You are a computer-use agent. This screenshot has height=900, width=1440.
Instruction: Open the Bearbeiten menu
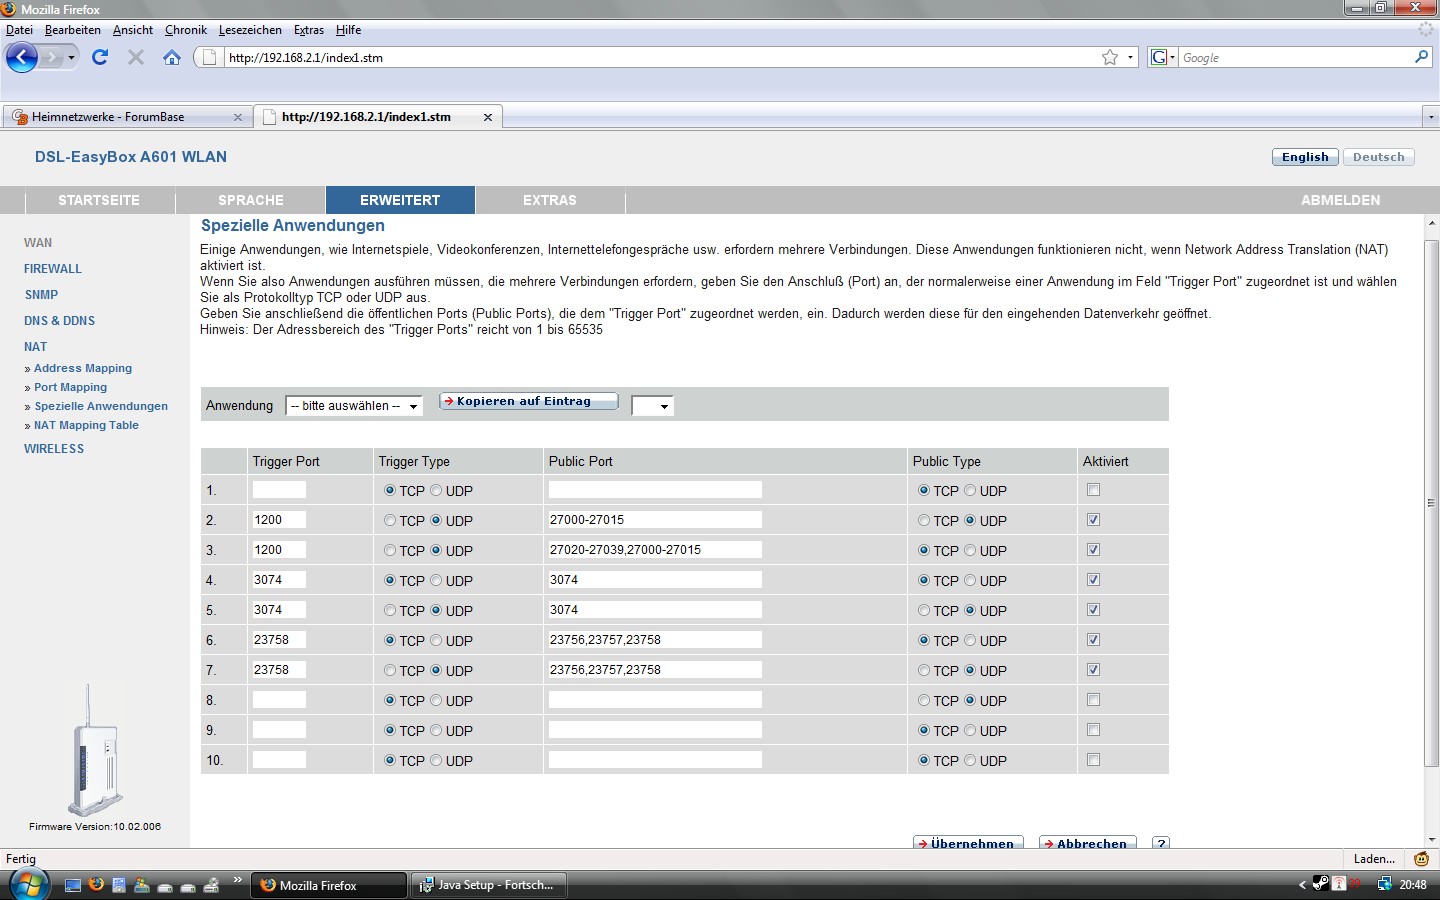[72, 30]
